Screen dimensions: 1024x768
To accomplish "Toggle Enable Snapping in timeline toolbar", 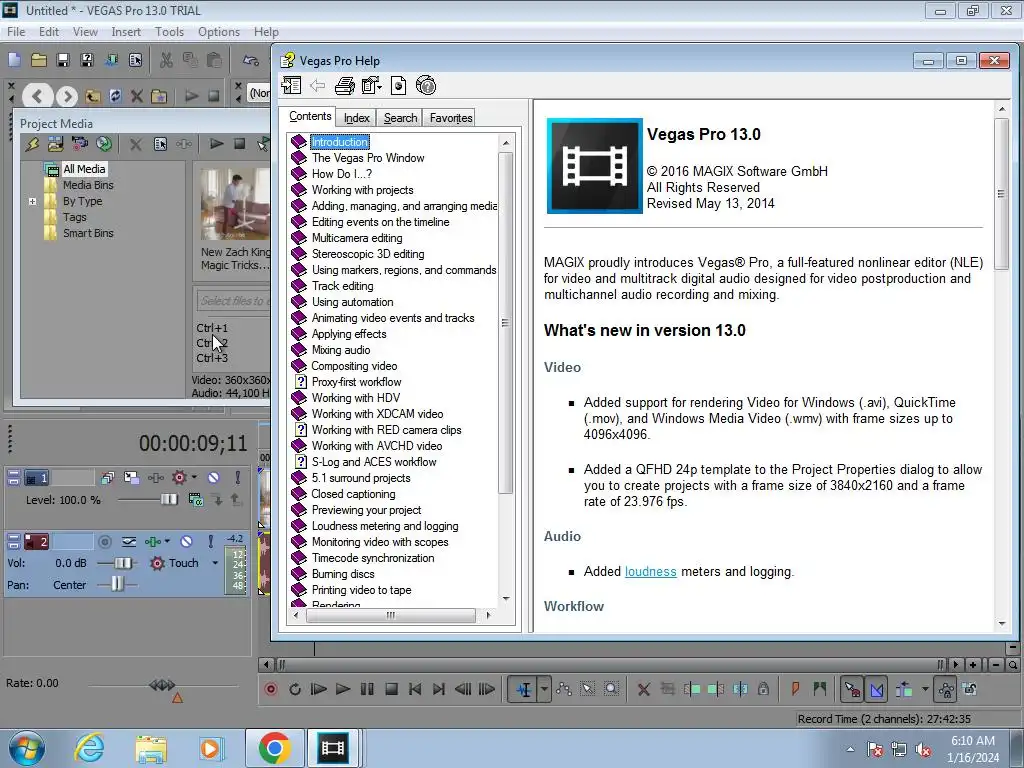I will (x=852, y=689).
